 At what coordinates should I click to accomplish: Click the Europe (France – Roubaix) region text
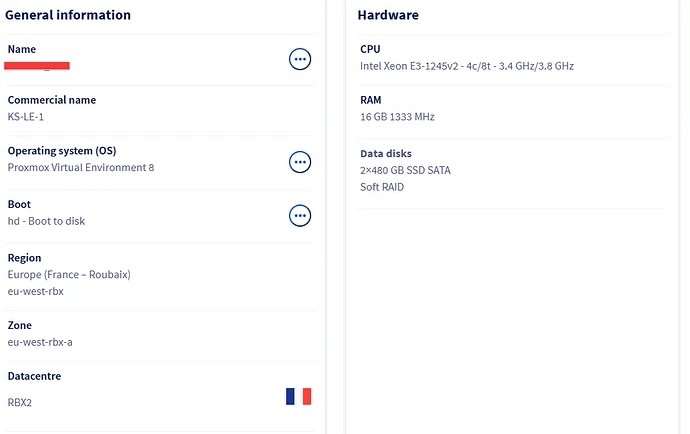click(x=69, y=274)
